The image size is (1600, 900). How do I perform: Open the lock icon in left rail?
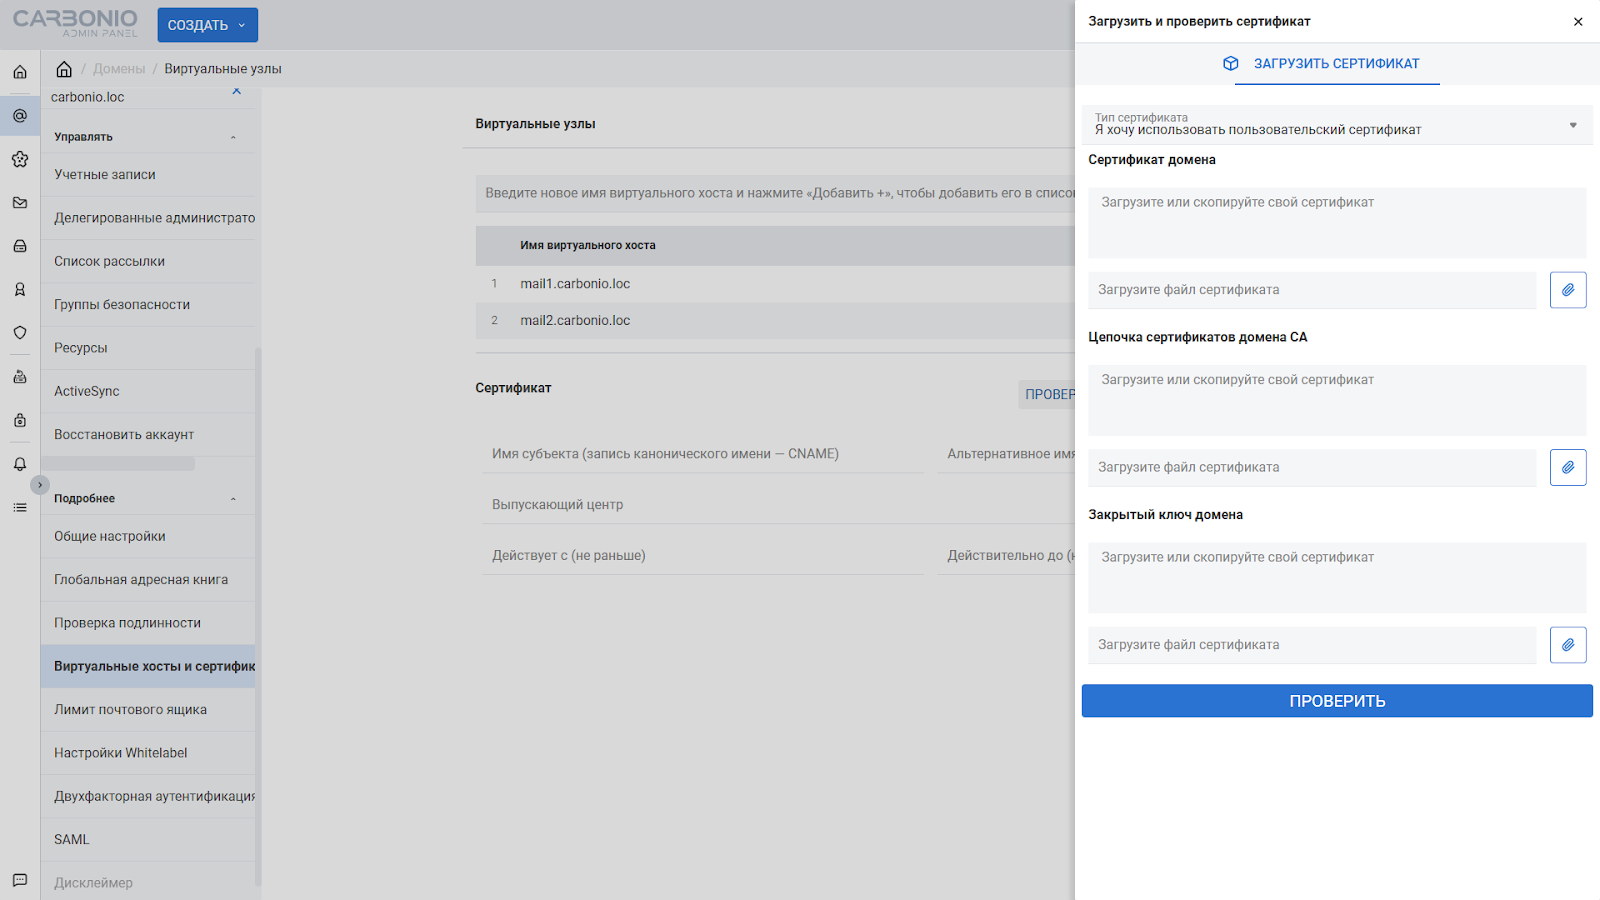[20, 421]
